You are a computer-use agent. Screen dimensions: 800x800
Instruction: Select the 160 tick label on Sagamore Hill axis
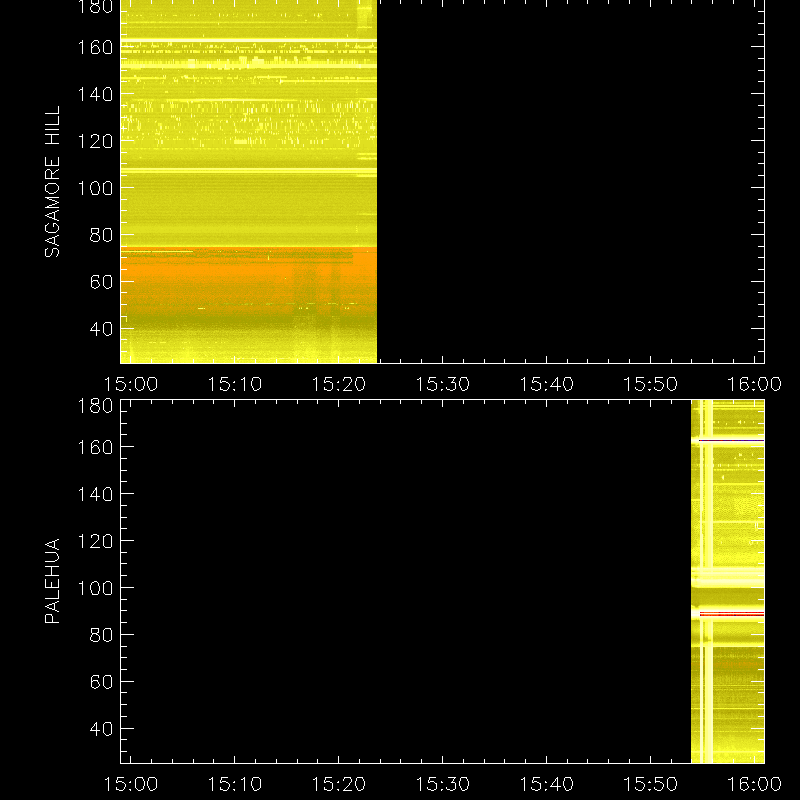point(95,47)
